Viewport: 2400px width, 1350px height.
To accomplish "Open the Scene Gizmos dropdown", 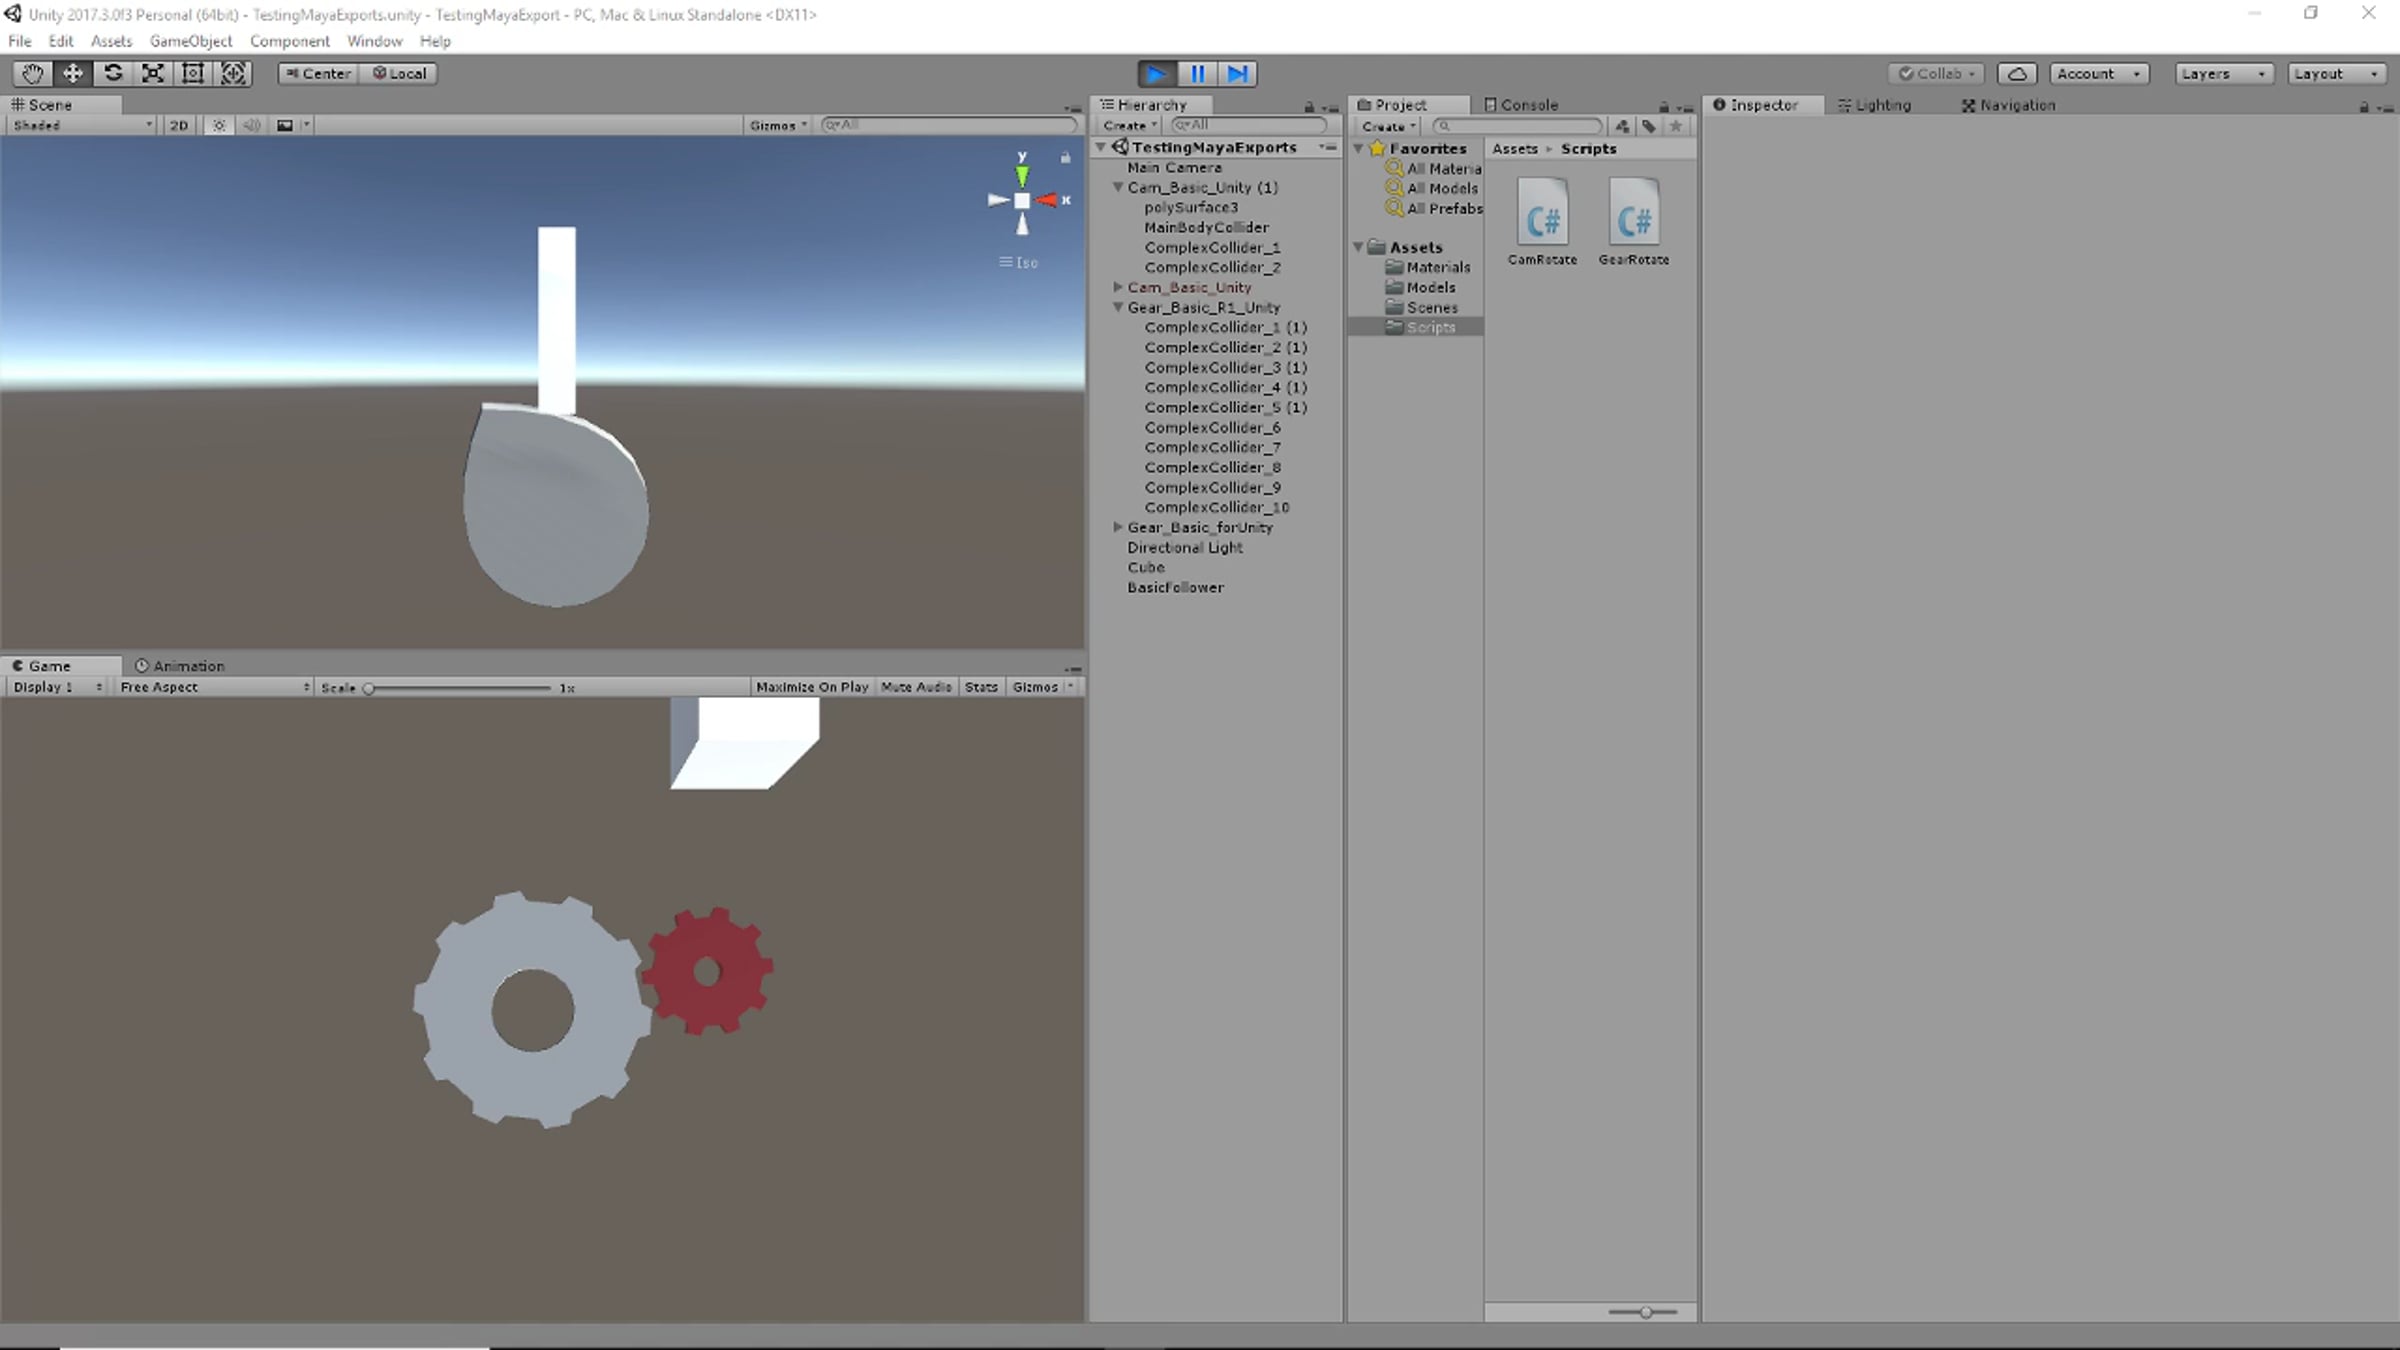I will (778, 125).
